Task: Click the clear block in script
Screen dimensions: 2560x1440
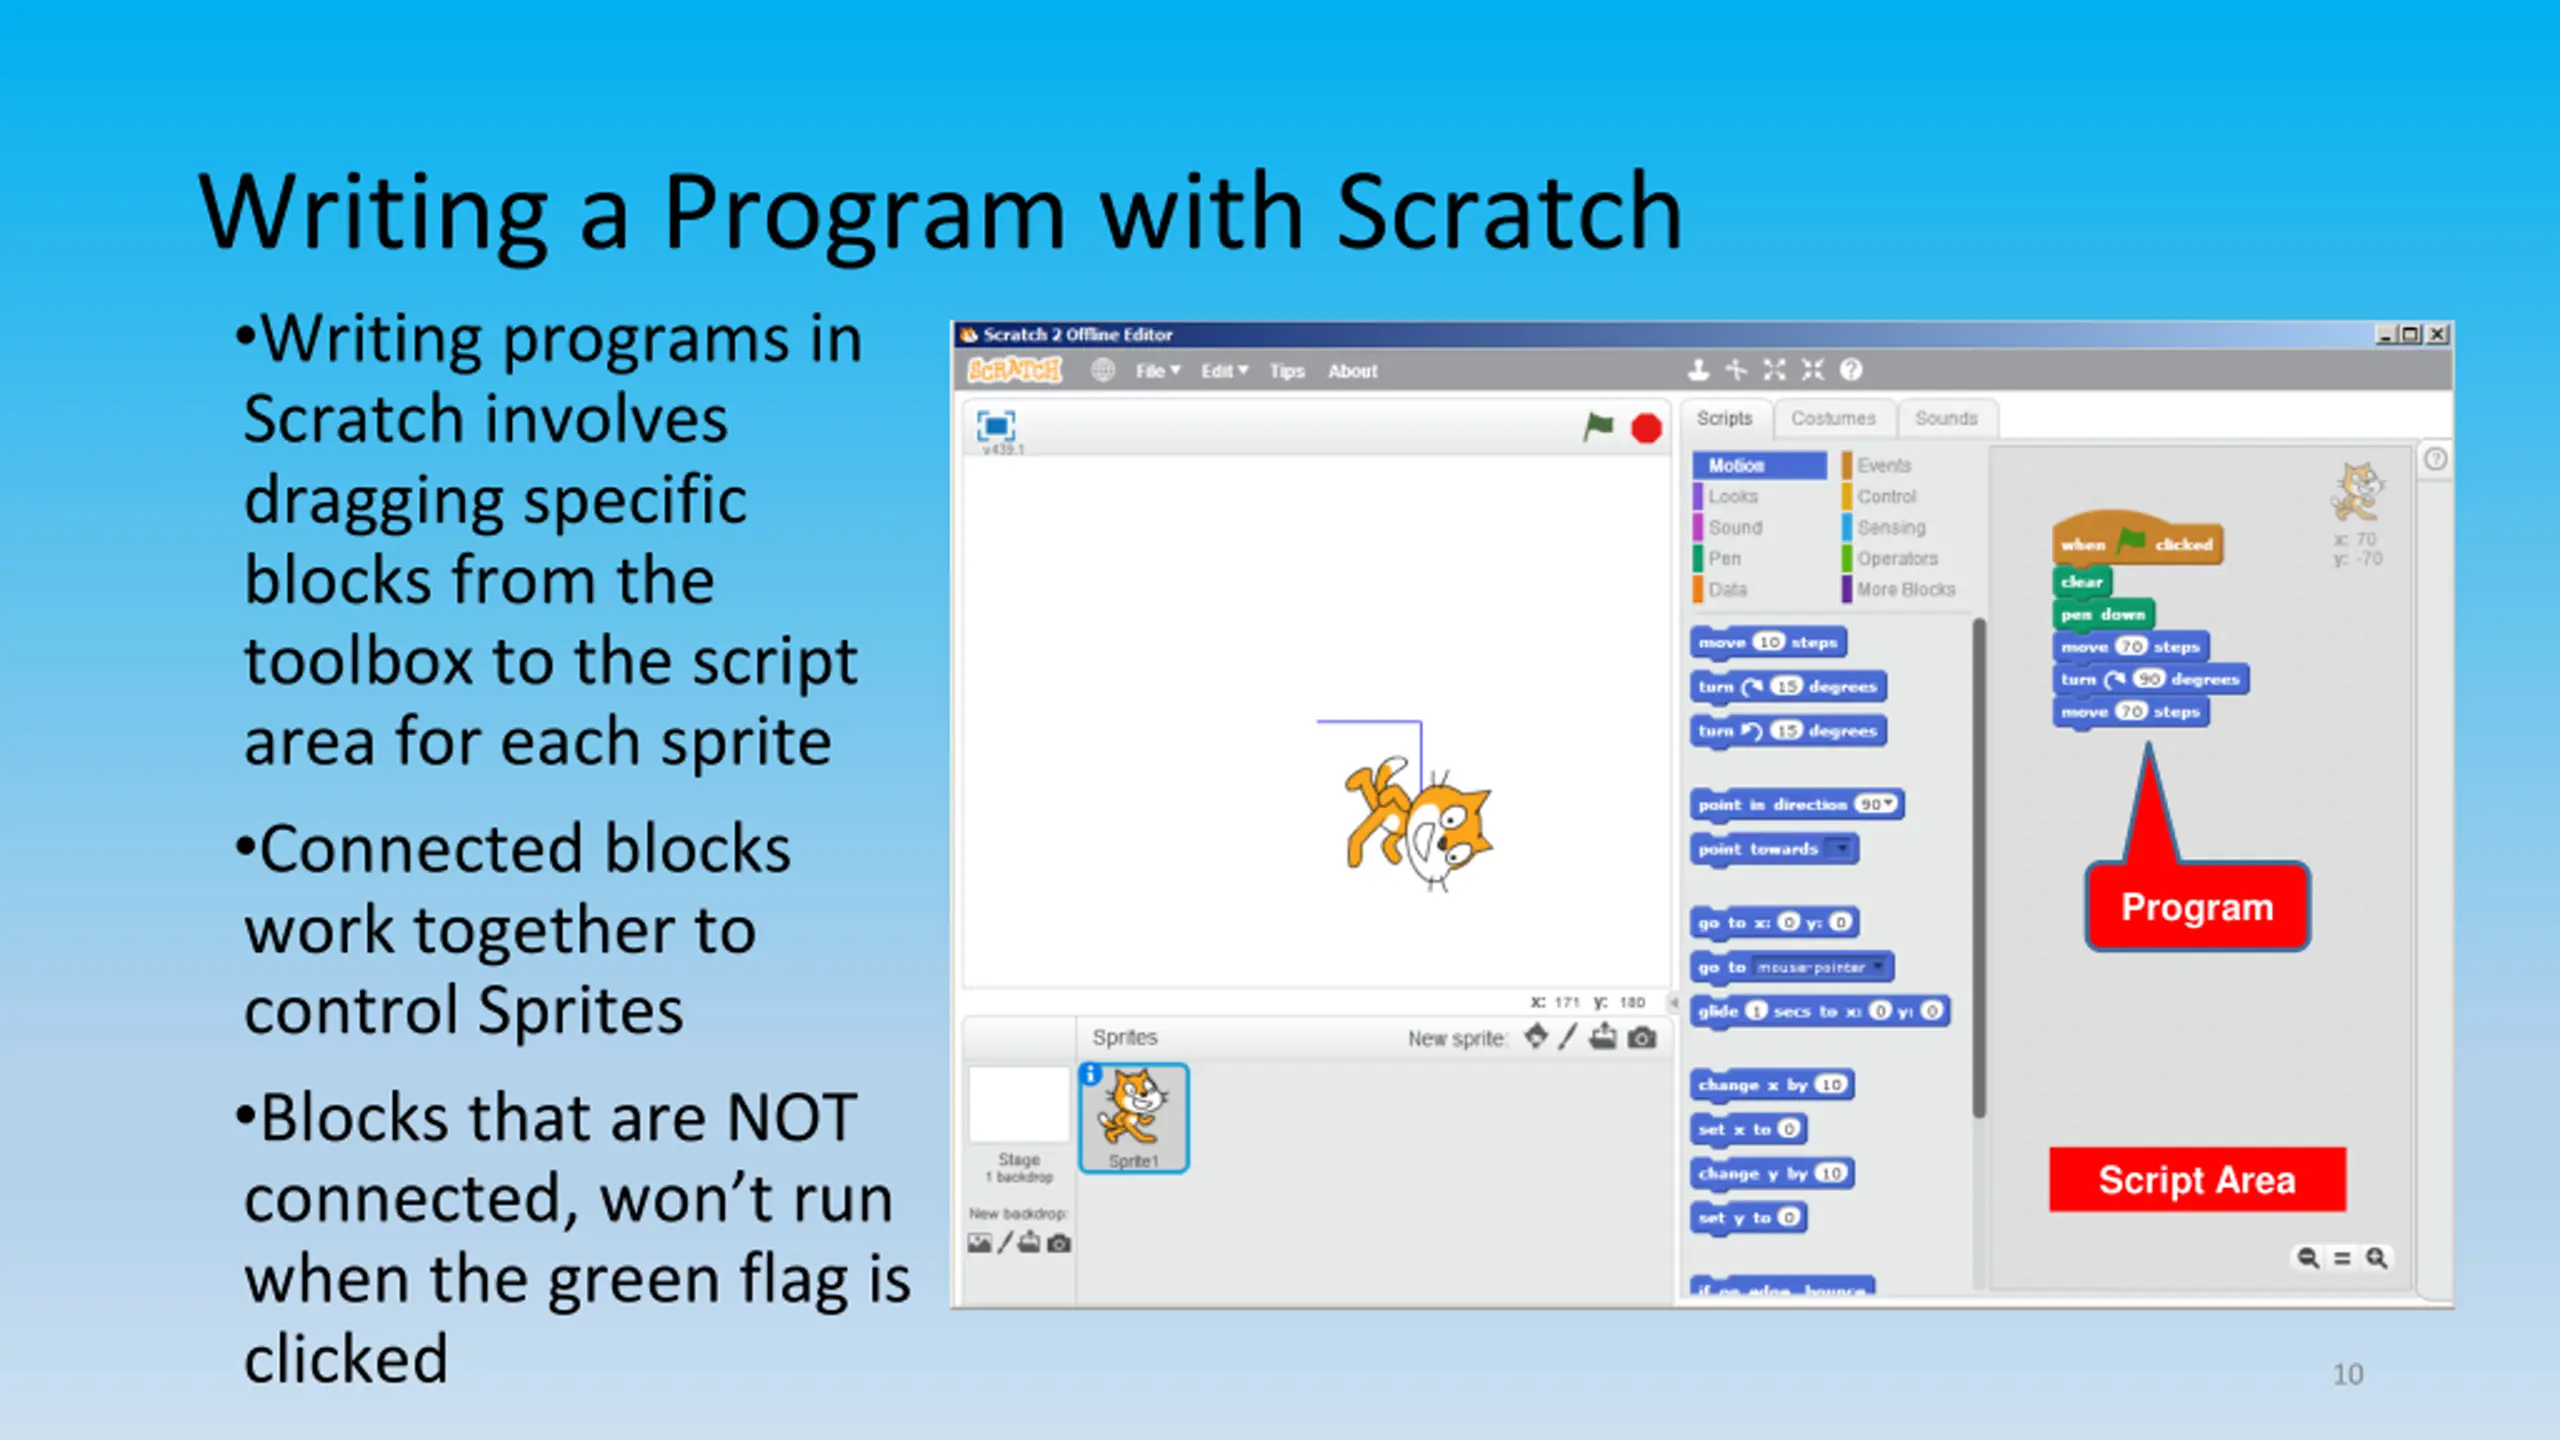Action: (2082, 581)
